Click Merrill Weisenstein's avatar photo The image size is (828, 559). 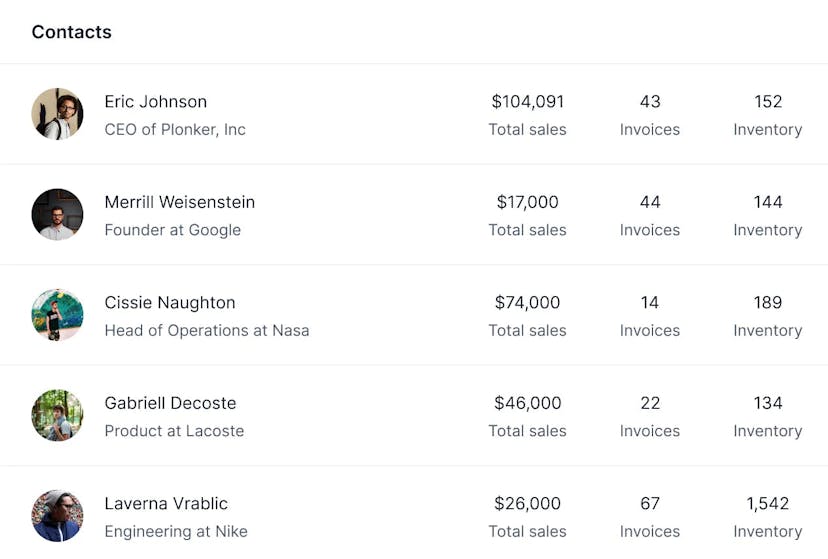tap(57, 215)
